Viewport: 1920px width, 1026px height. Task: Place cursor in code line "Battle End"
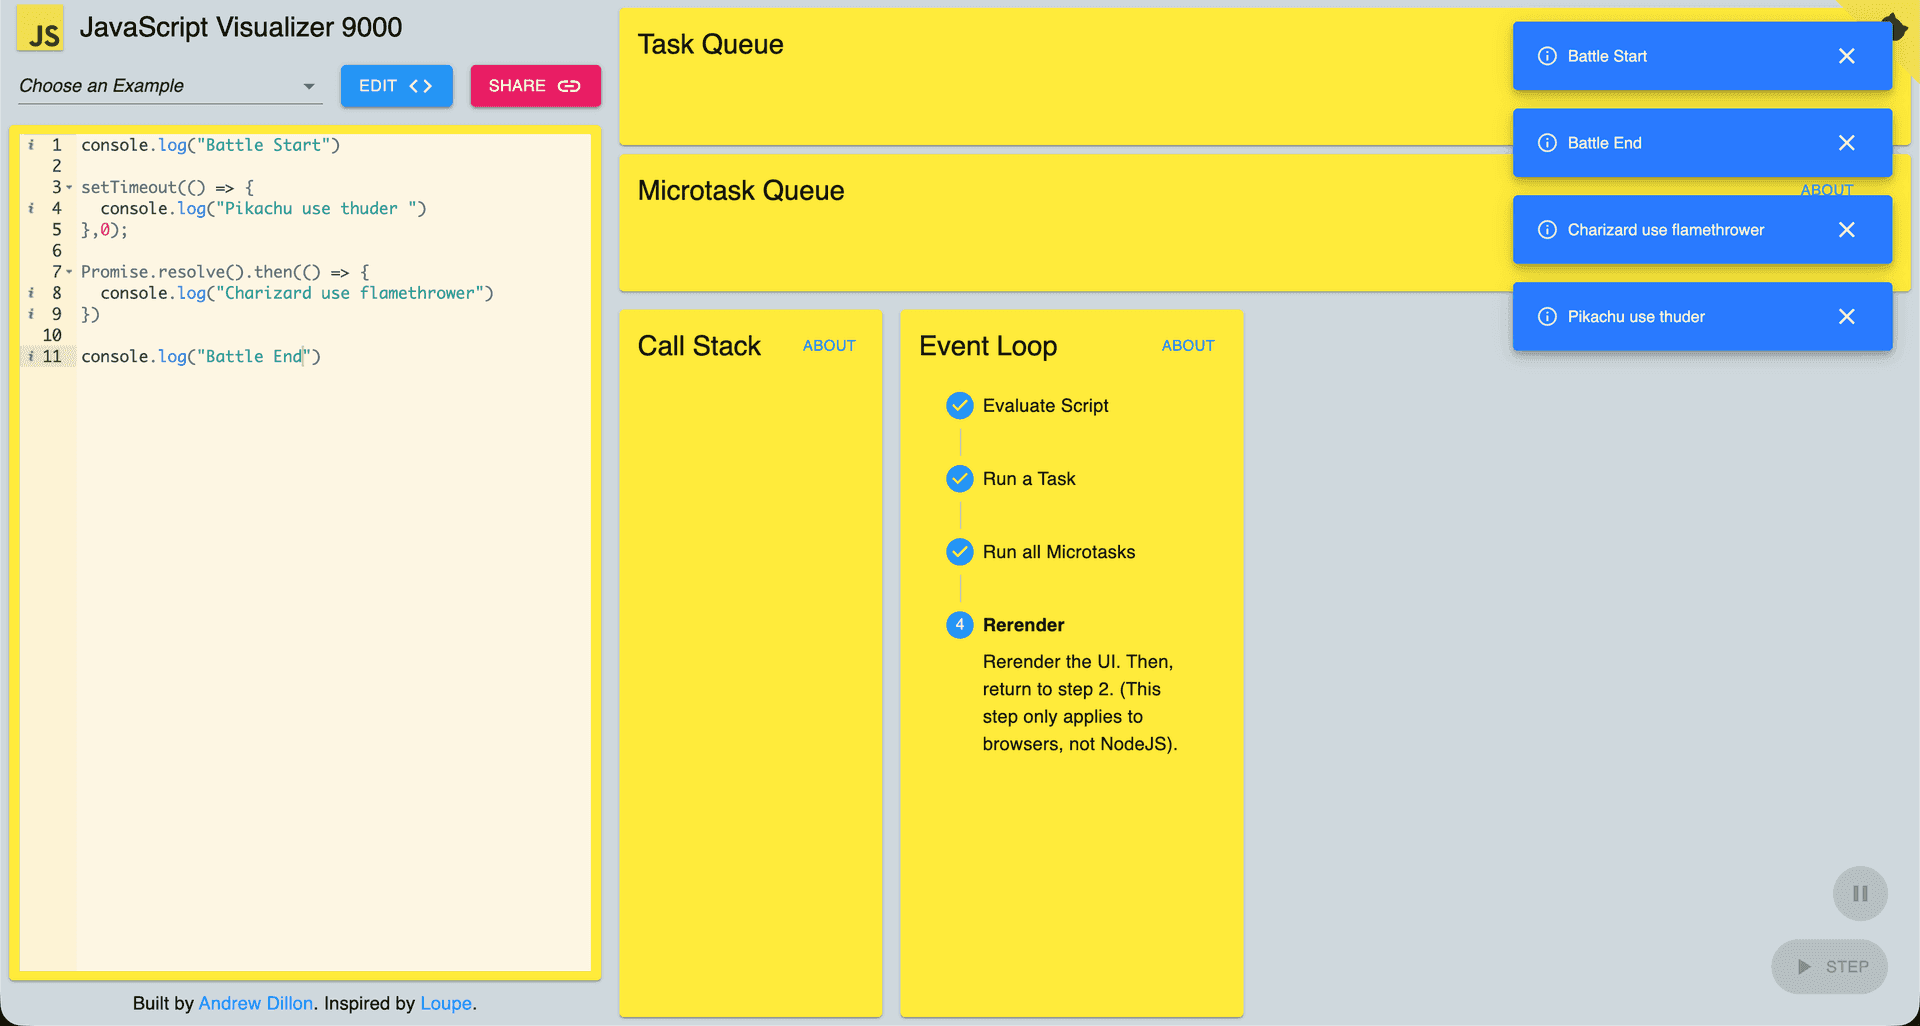pyautogui.click(x=201, y=356)
